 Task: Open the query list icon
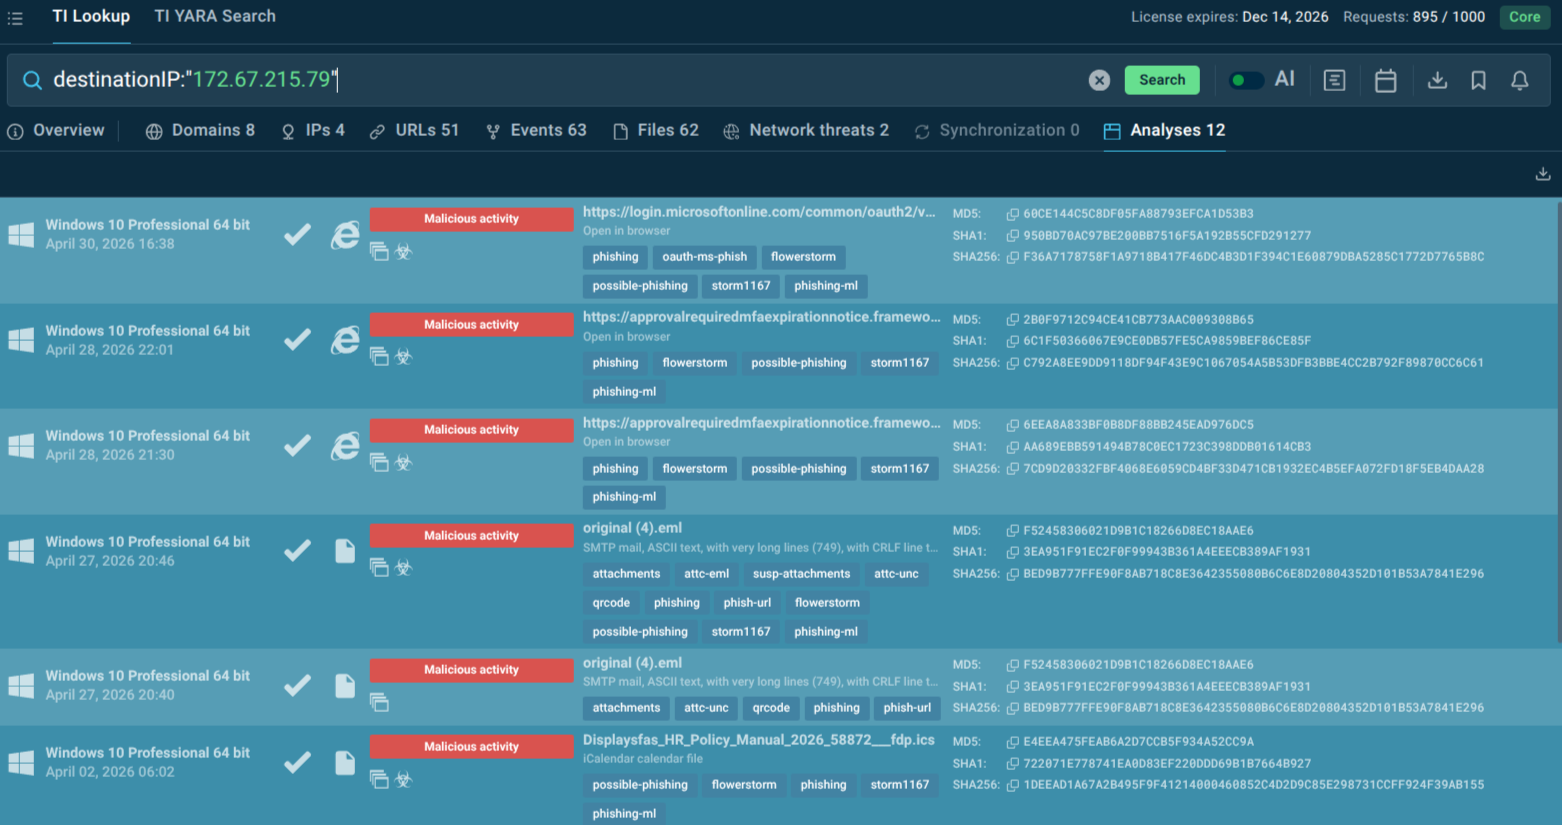tap(1334, 80)
